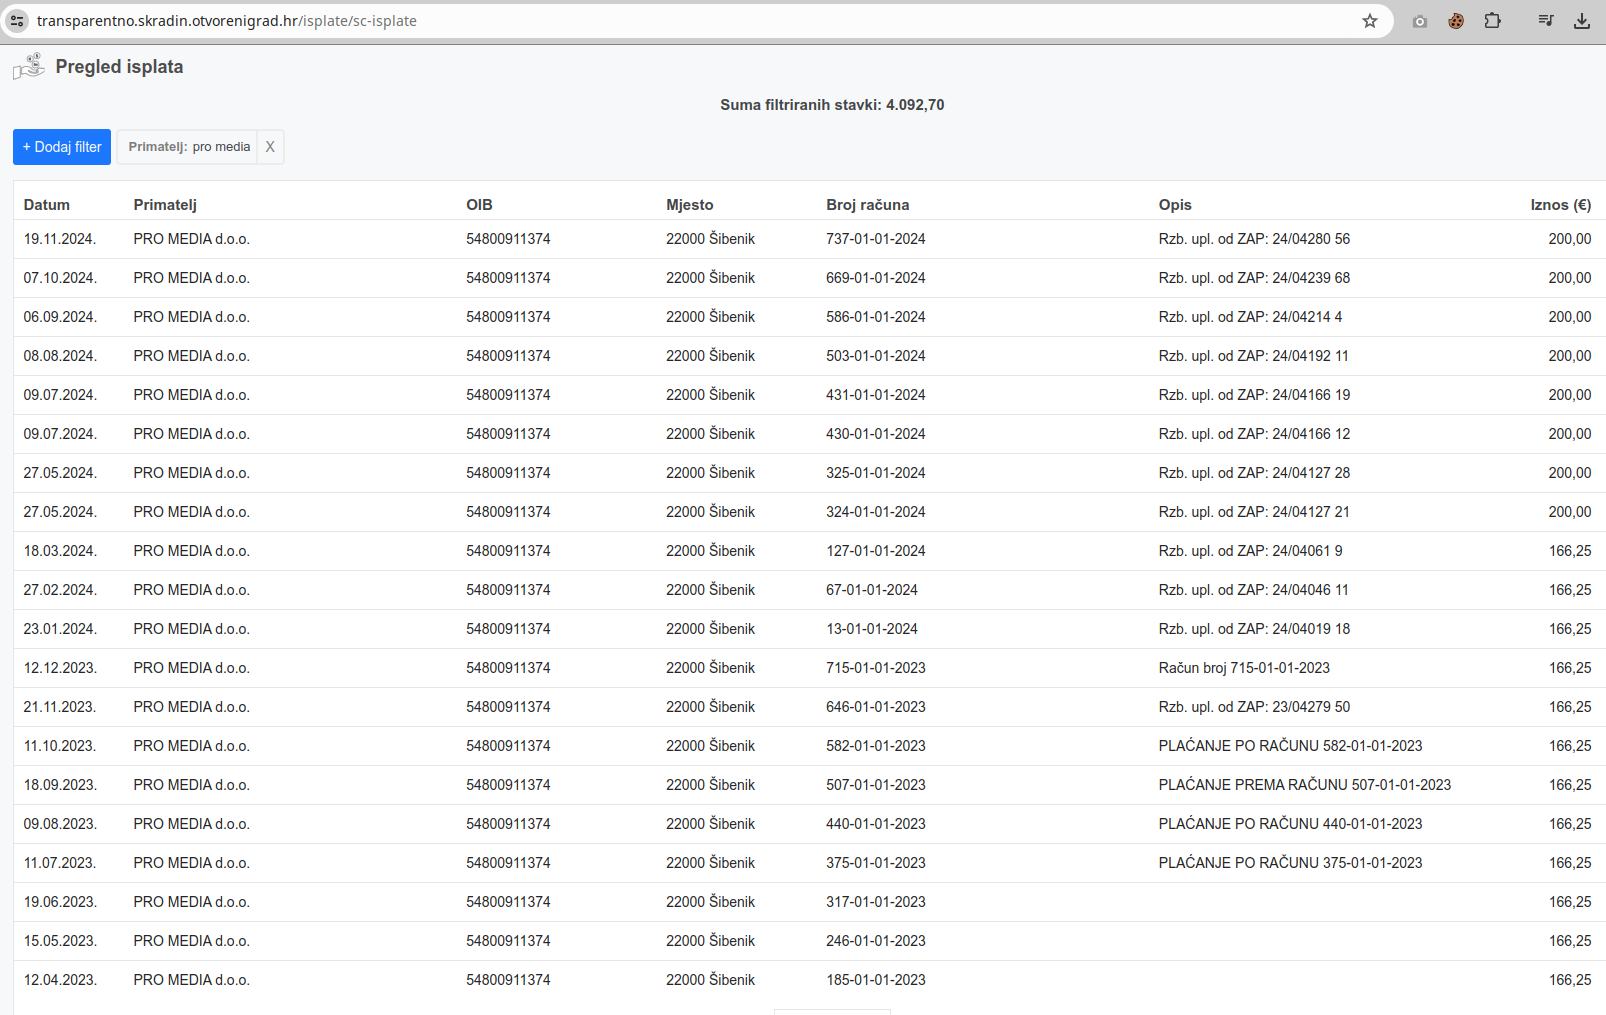Click the Opis column header
The height and width of the screenshot is (1015, 1606).
point(1174,205)
